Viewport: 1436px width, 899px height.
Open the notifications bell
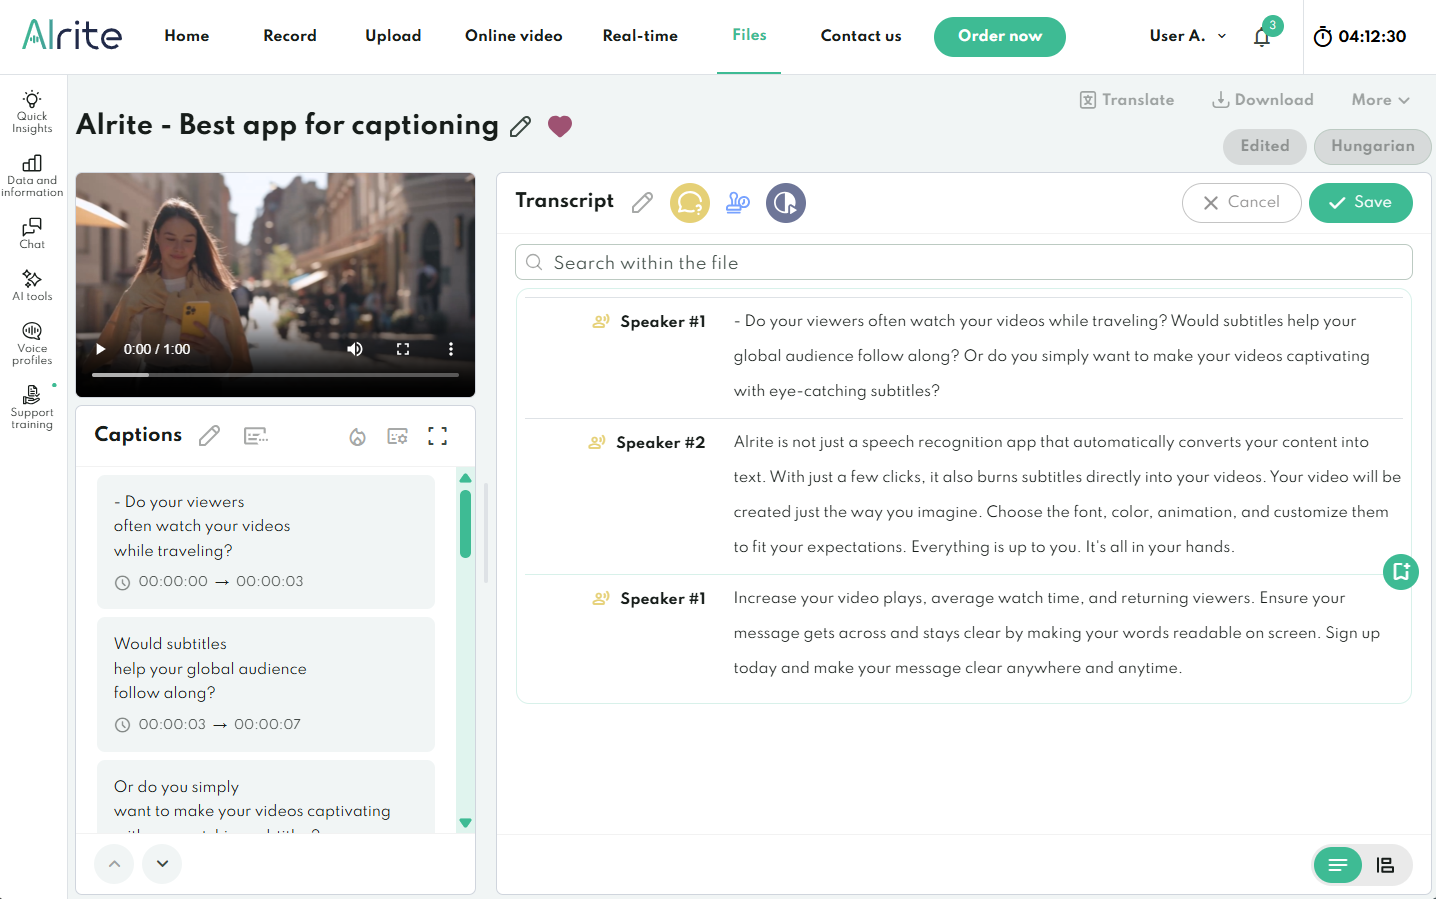point(1262,37)
